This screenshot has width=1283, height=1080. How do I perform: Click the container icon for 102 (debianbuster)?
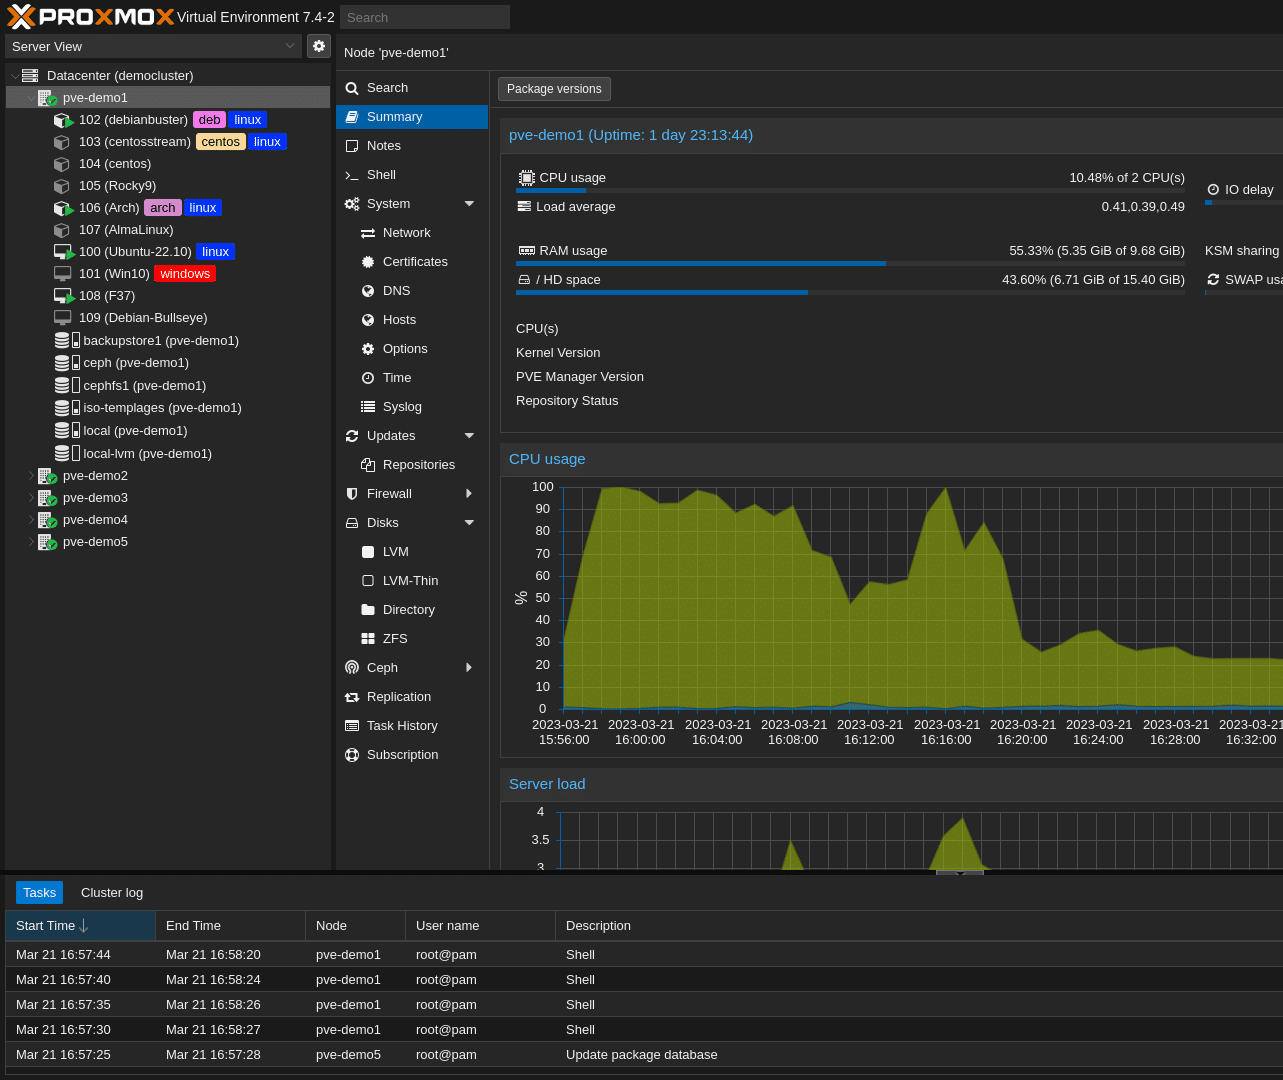62,120
